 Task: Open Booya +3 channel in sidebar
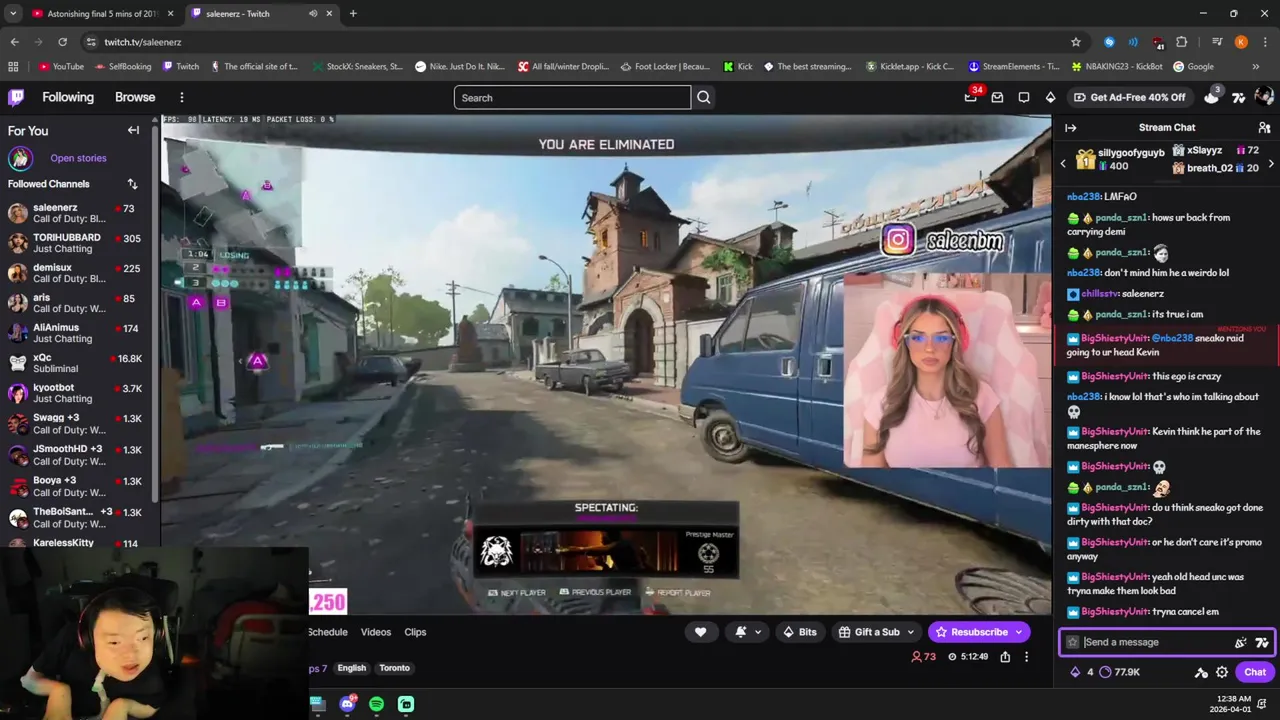76,486
